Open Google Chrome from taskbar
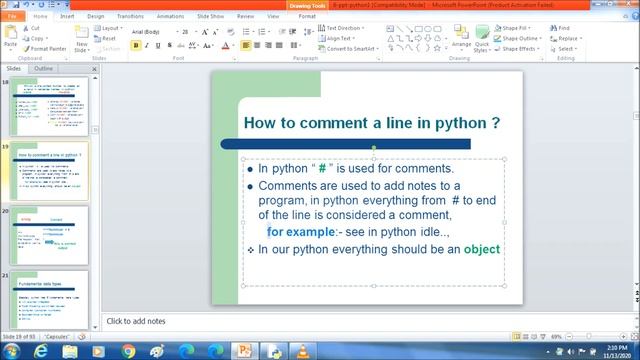The width and height of the screenshot is (640, 360). 128,351
